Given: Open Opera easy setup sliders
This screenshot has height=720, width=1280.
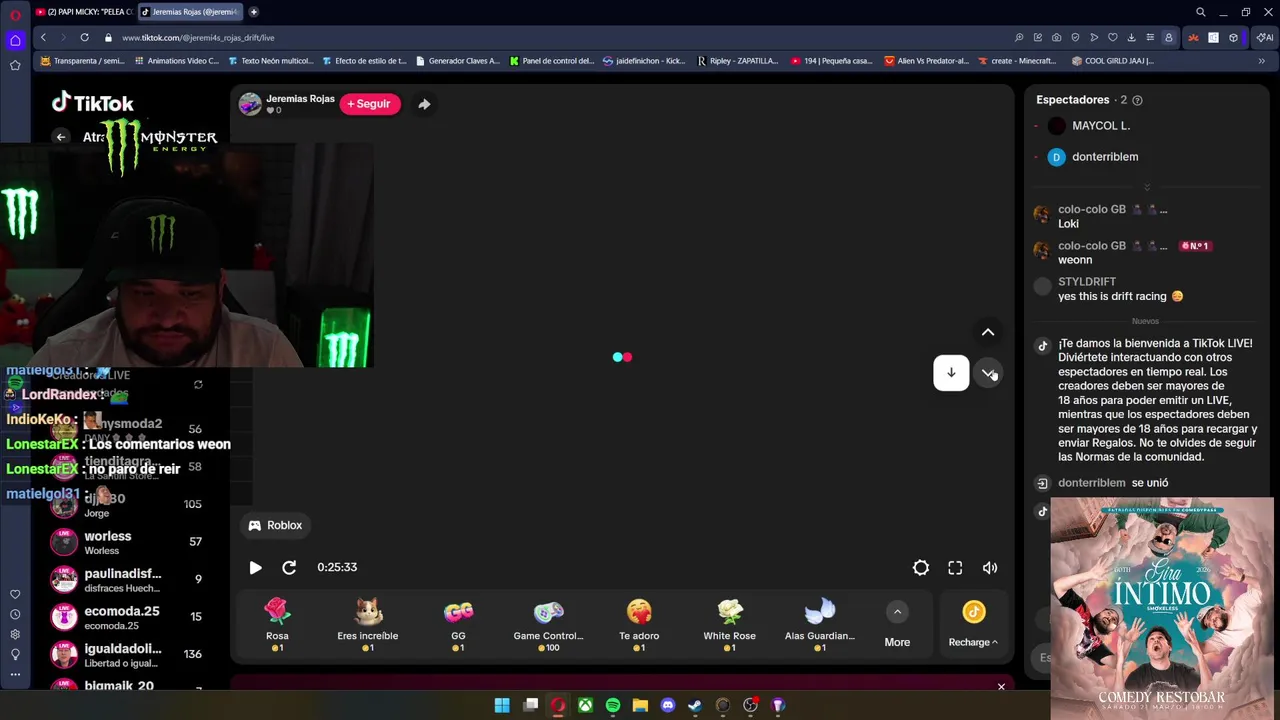Looking at the screenshot, I should click(1150, 37).
